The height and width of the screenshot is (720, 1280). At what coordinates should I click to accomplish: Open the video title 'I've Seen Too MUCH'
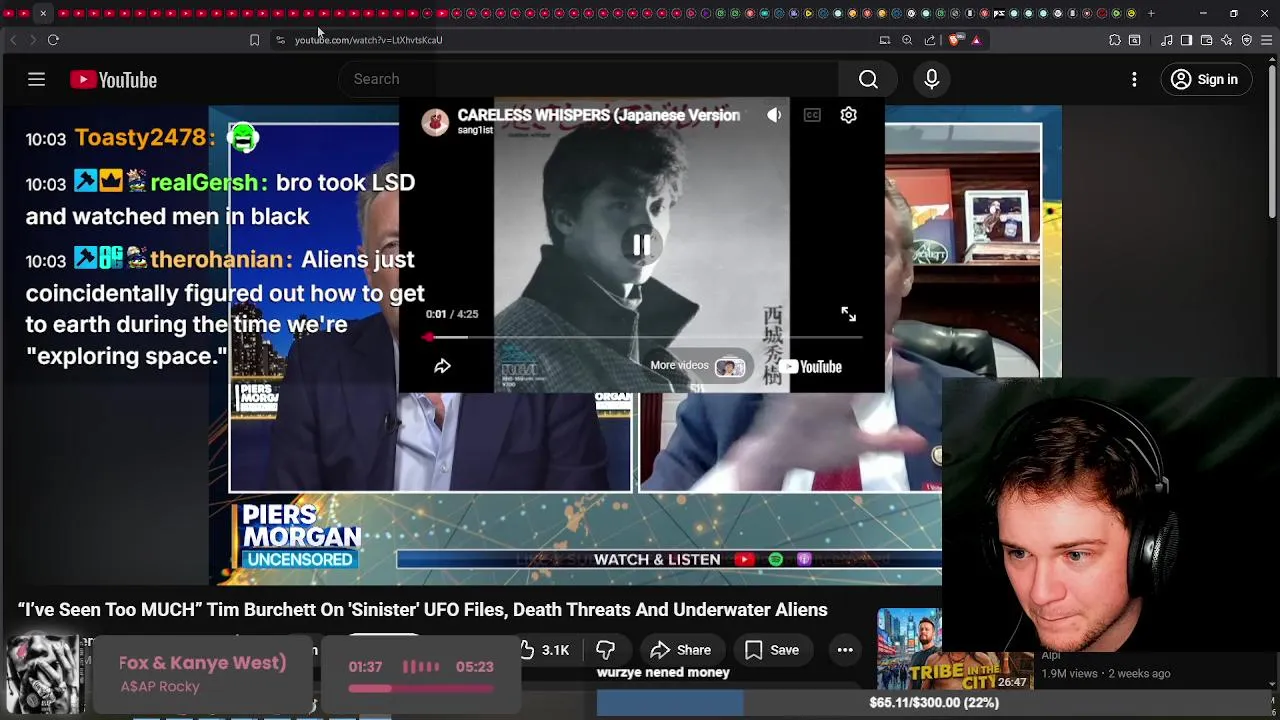tap(423, 610)
